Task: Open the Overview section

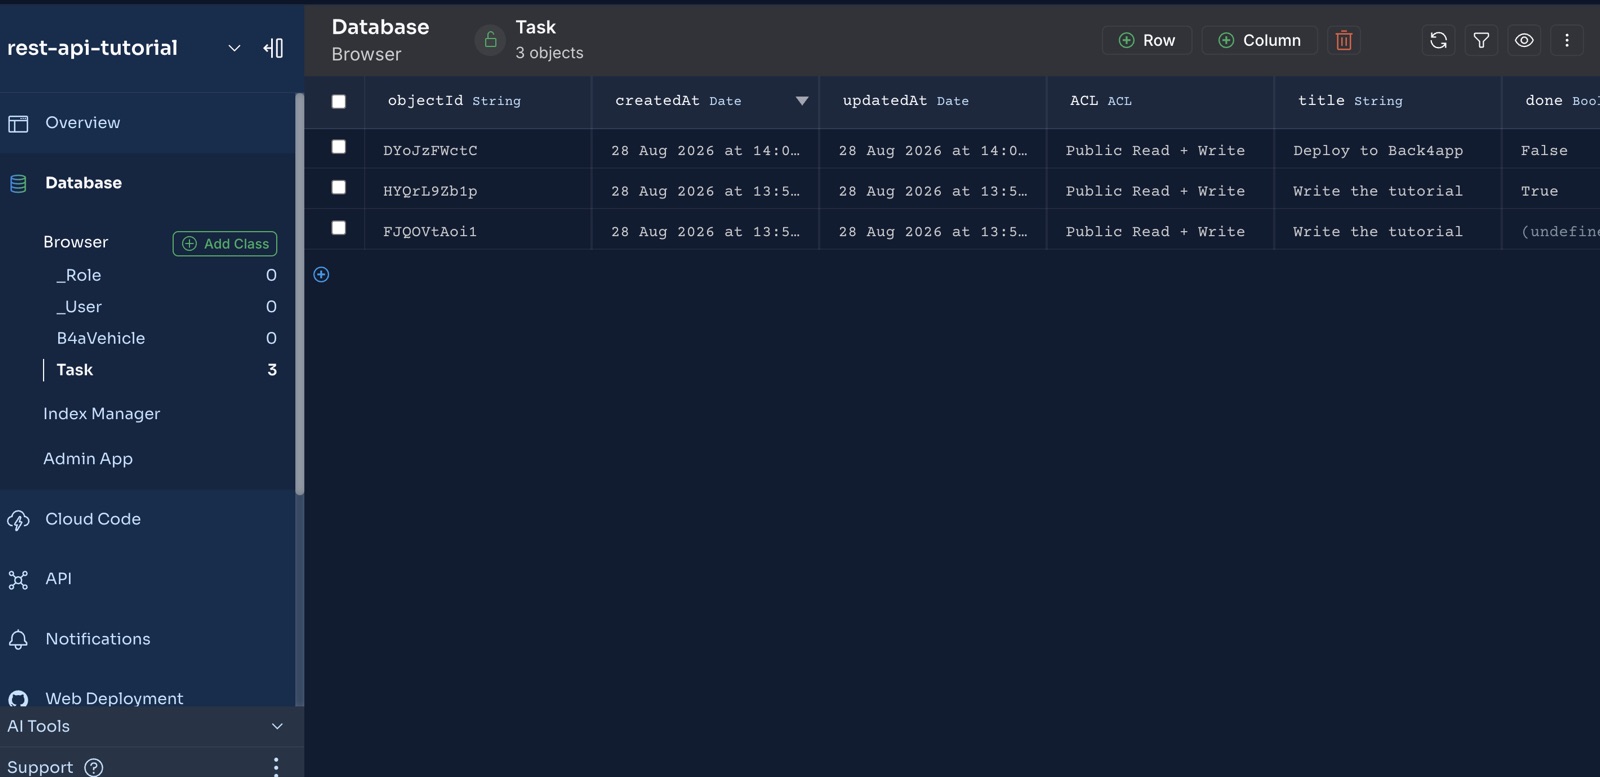Action: pos(82,123)
